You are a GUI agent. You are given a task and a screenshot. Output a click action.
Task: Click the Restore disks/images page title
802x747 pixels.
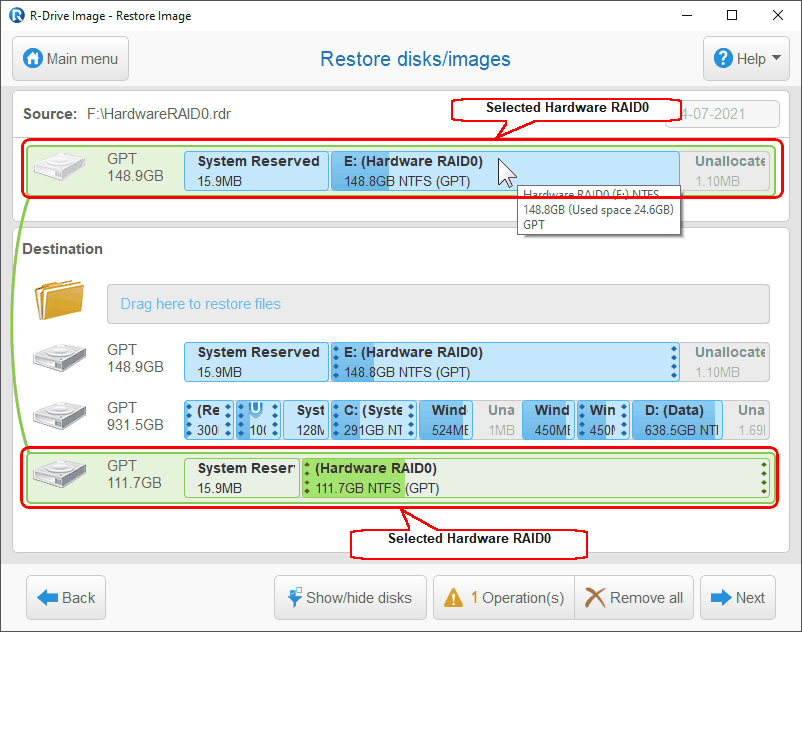point(415,59)
